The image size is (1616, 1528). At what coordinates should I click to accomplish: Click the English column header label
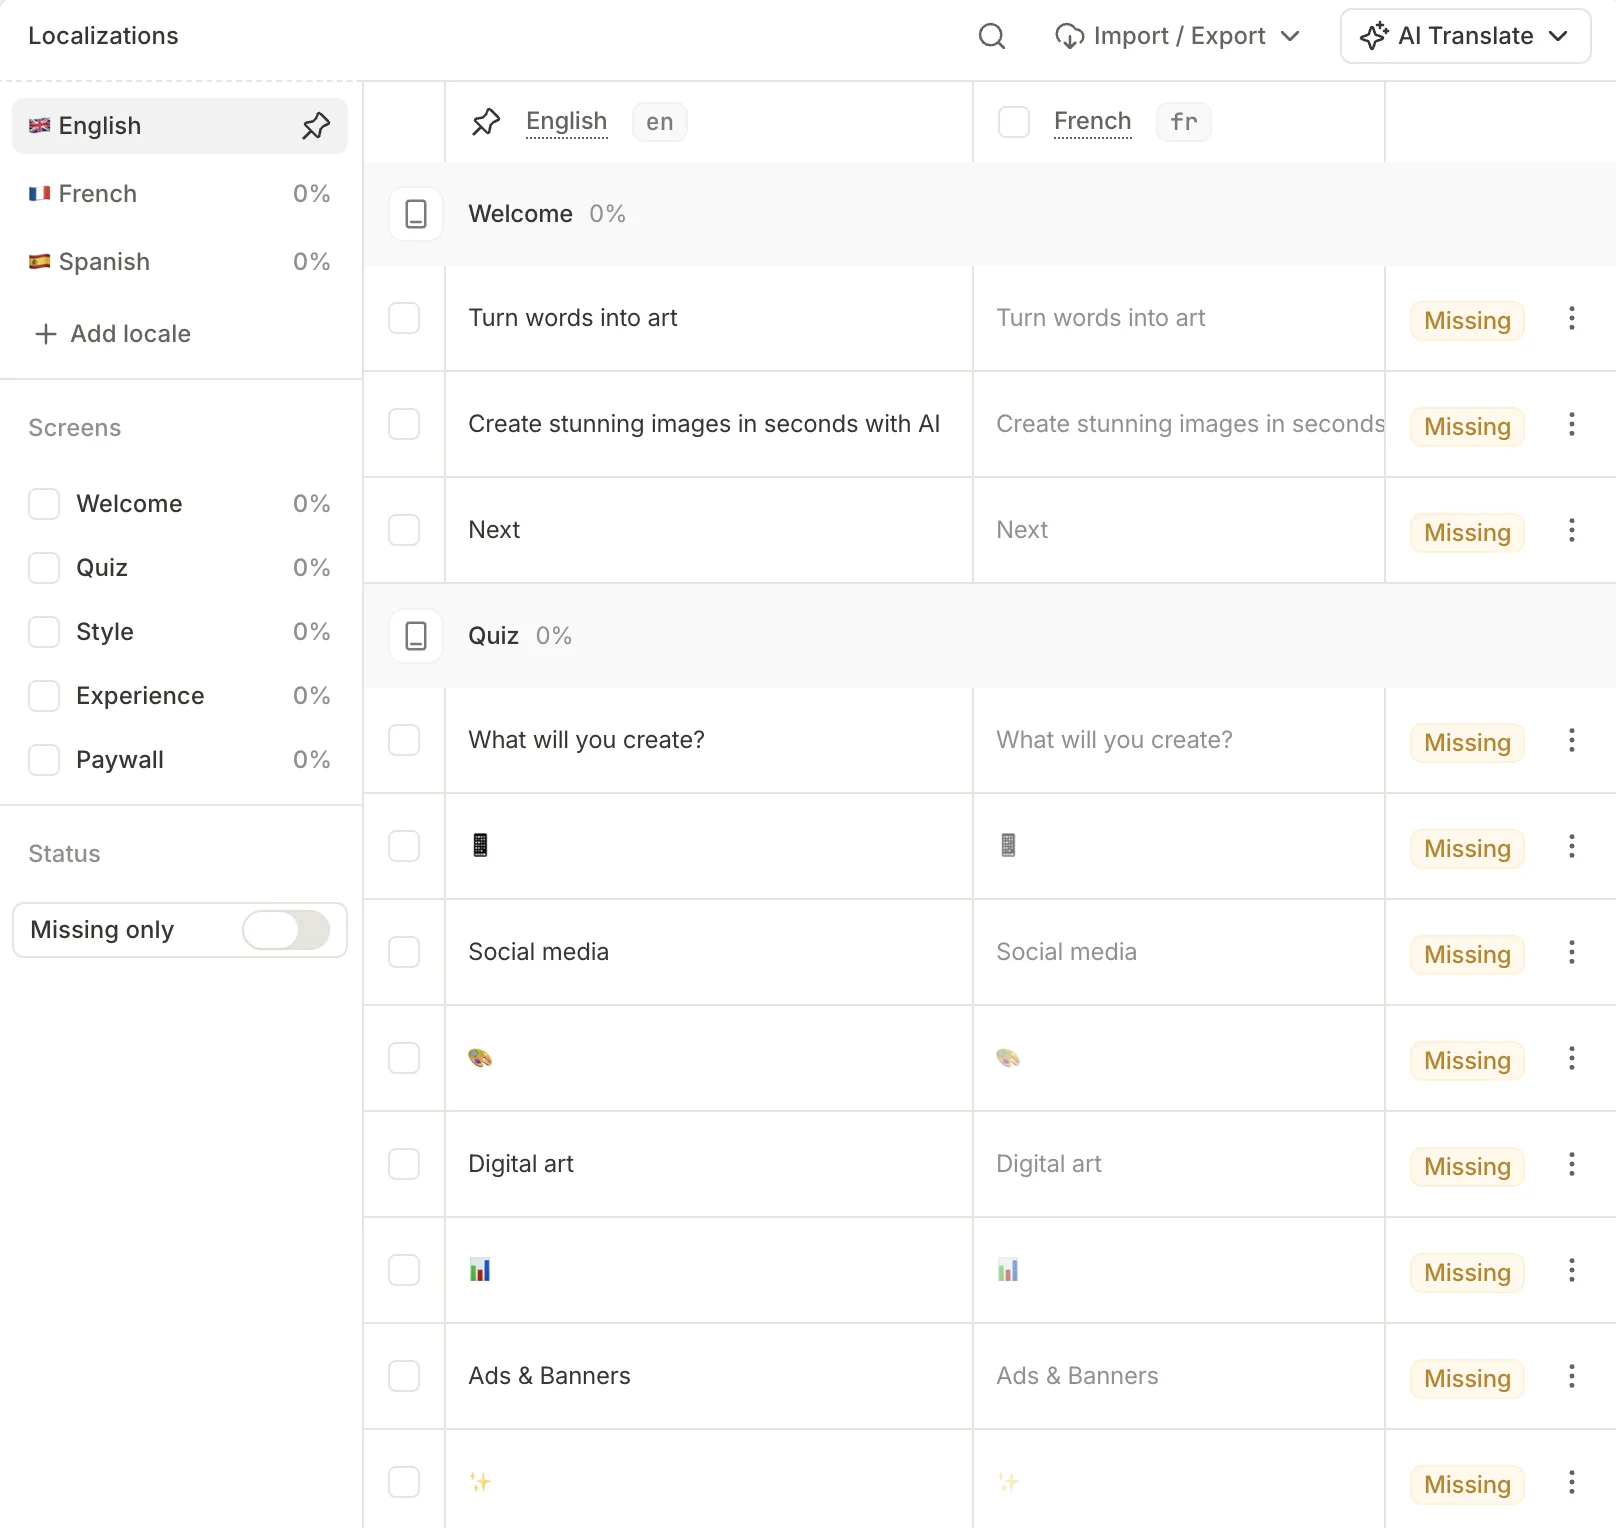point(566,122)
